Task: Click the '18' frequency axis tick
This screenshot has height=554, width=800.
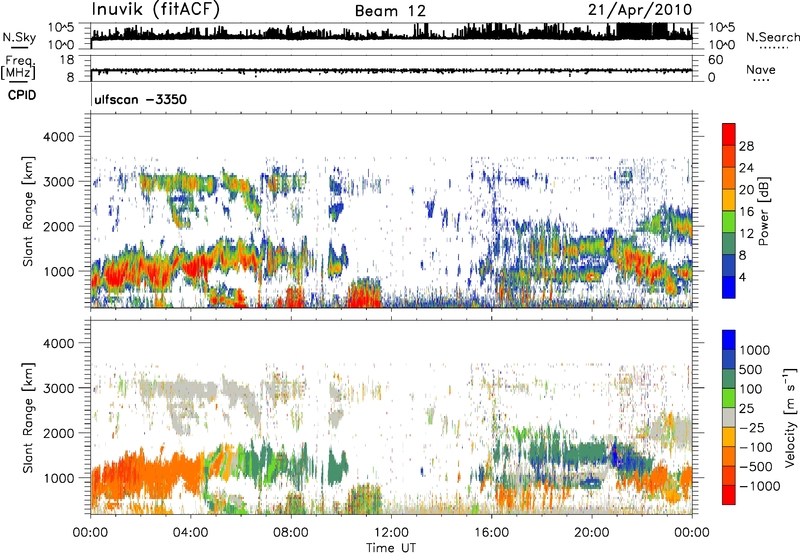Action: click(x=67, y=60)
